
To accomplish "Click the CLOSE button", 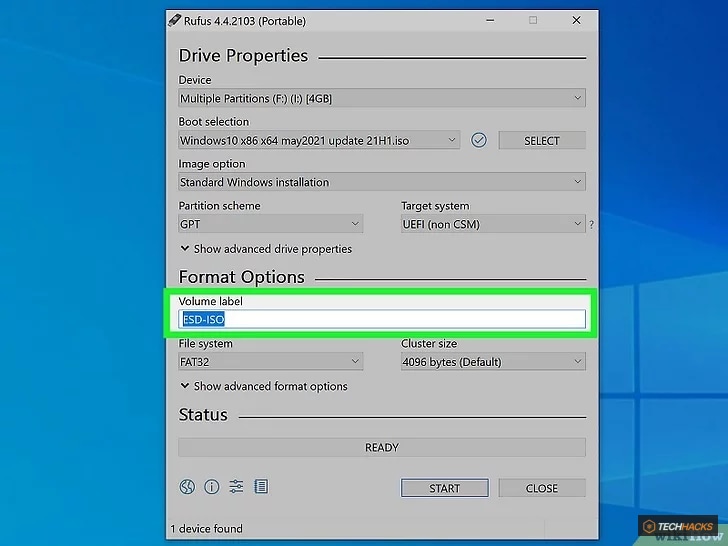I will click(x=542, y=488).
